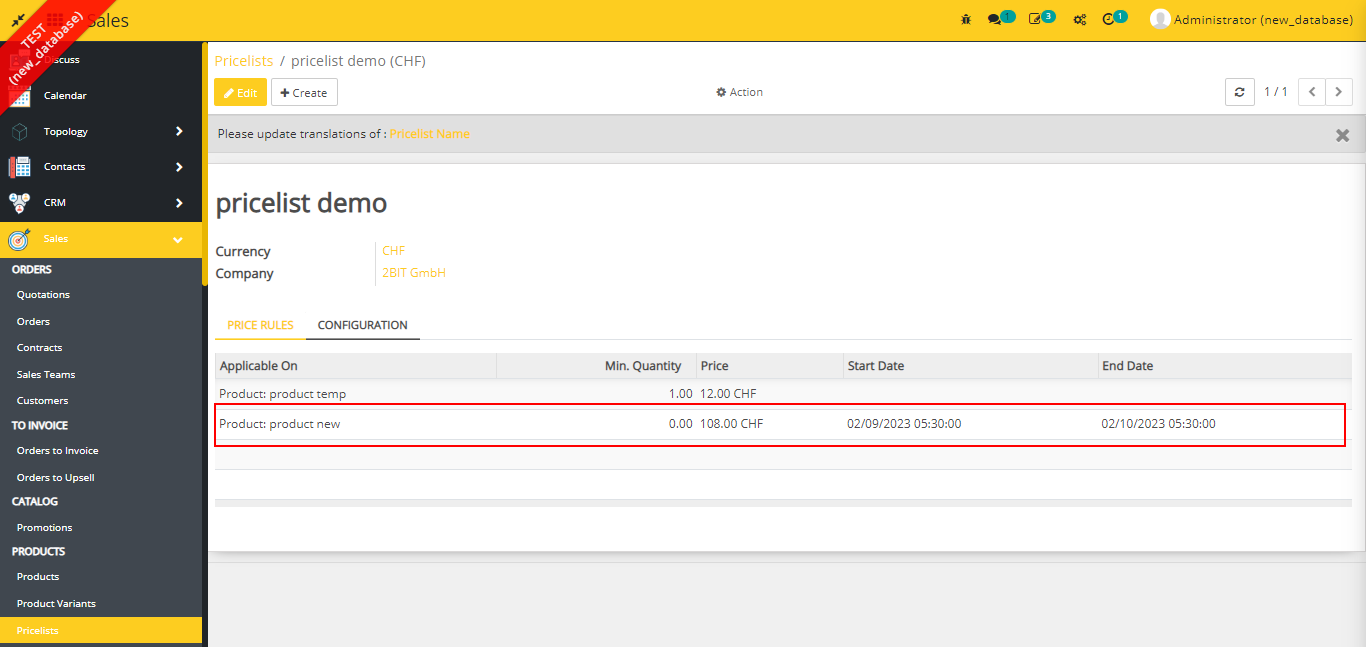Open the Administrator user menu

[x=1252, y=20]
